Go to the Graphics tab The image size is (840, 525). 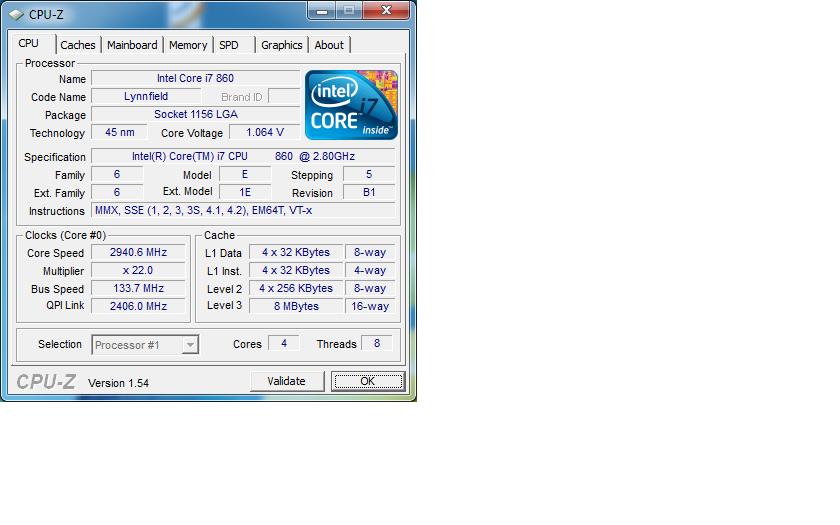(282, 45)
